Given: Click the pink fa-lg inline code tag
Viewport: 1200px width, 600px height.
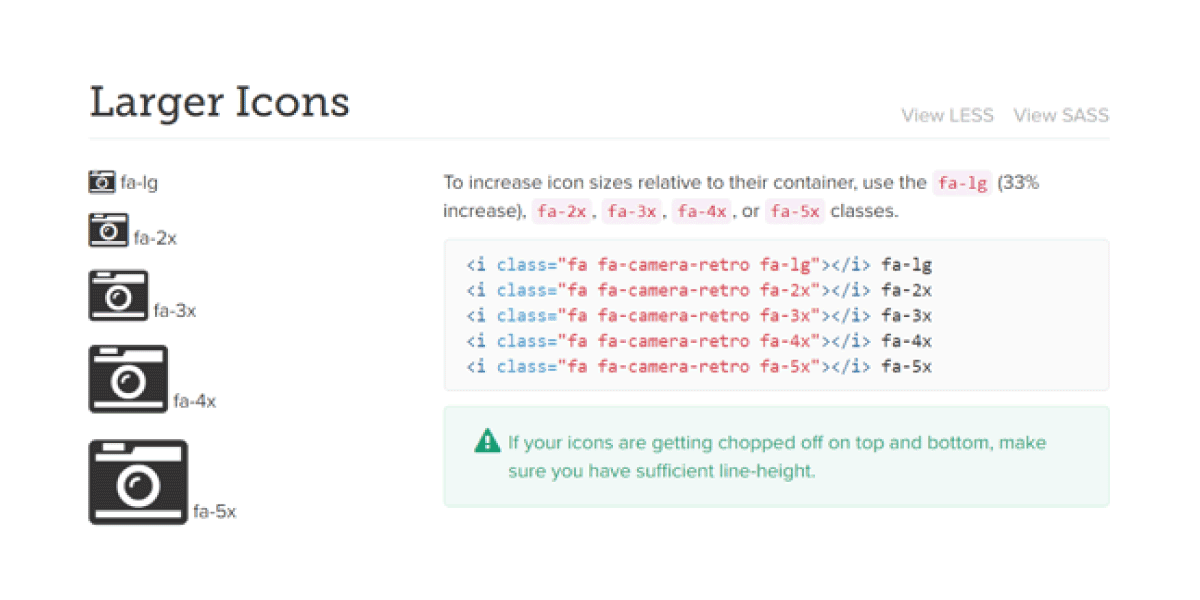Looking at the screenshot, I should click(x=962, y=183).
